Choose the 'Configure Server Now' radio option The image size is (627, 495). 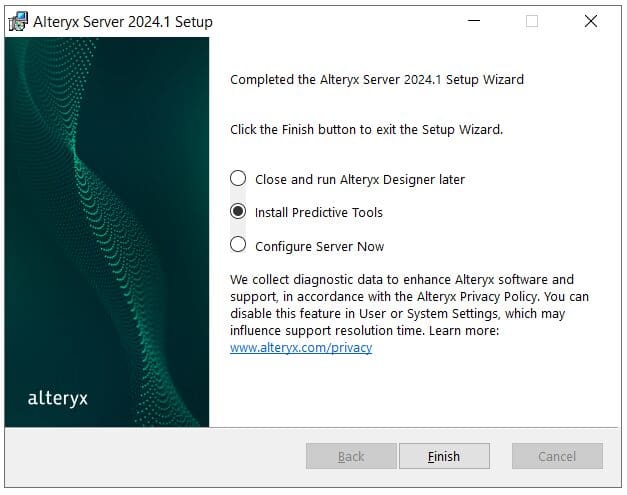coord(238,245)
